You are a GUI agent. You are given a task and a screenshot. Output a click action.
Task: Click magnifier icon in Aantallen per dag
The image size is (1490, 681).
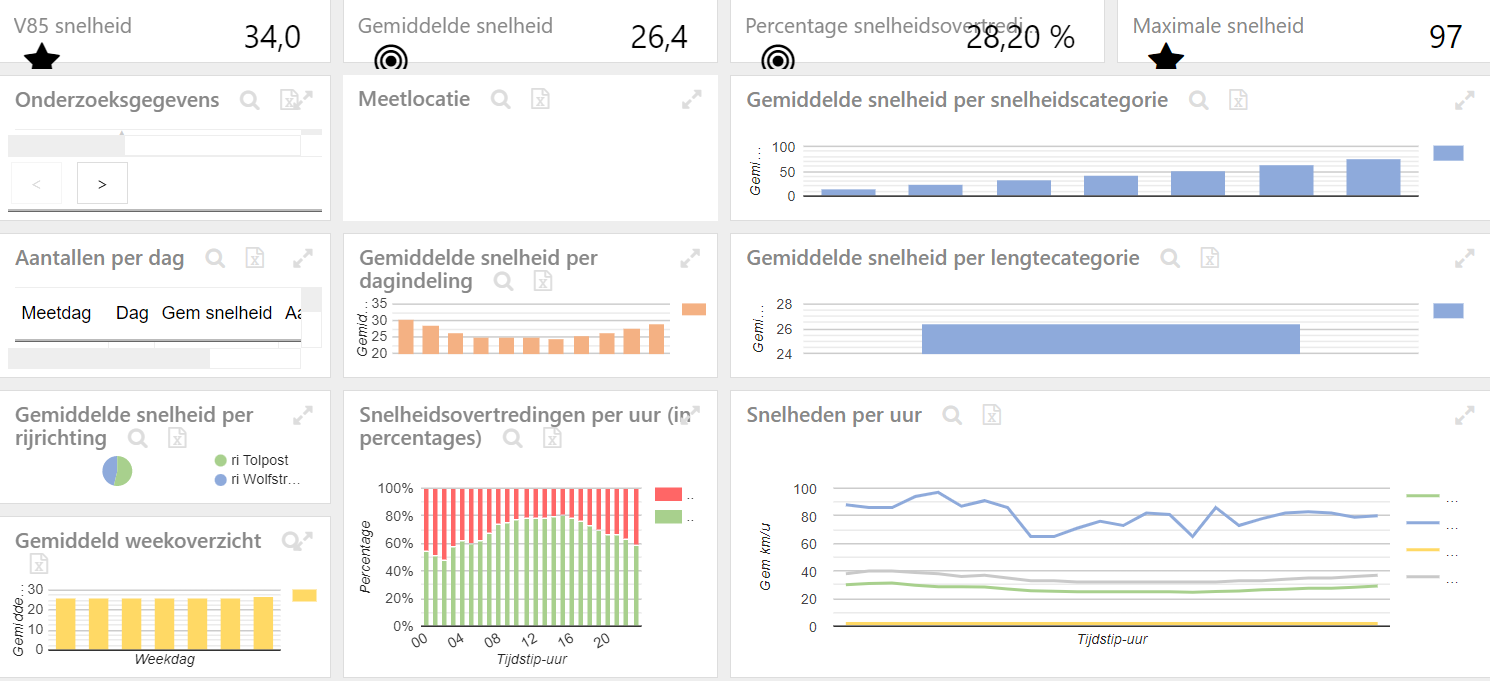(x=215, y=259)
